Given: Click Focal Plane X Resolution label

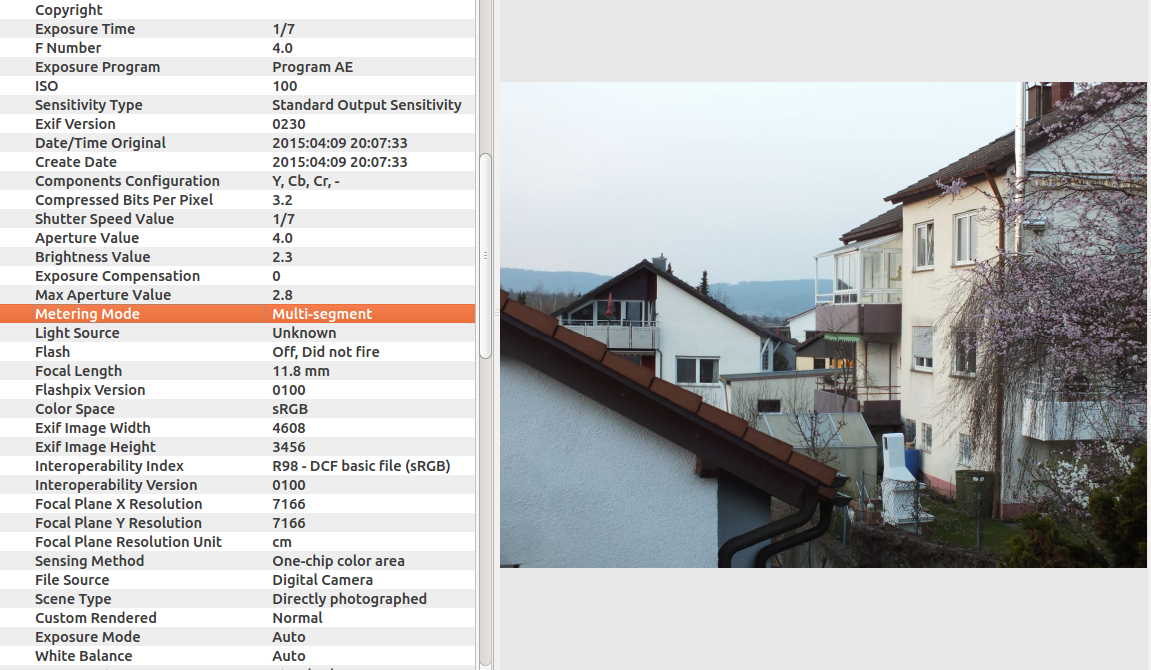Looking at the screenshot, I should pos(119,504).
